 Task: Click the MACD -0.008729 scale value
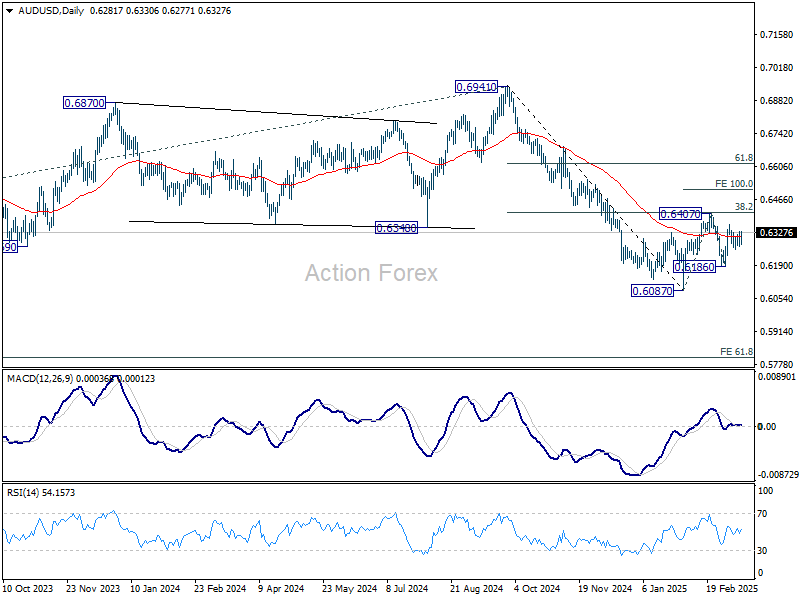coord(778,474)
